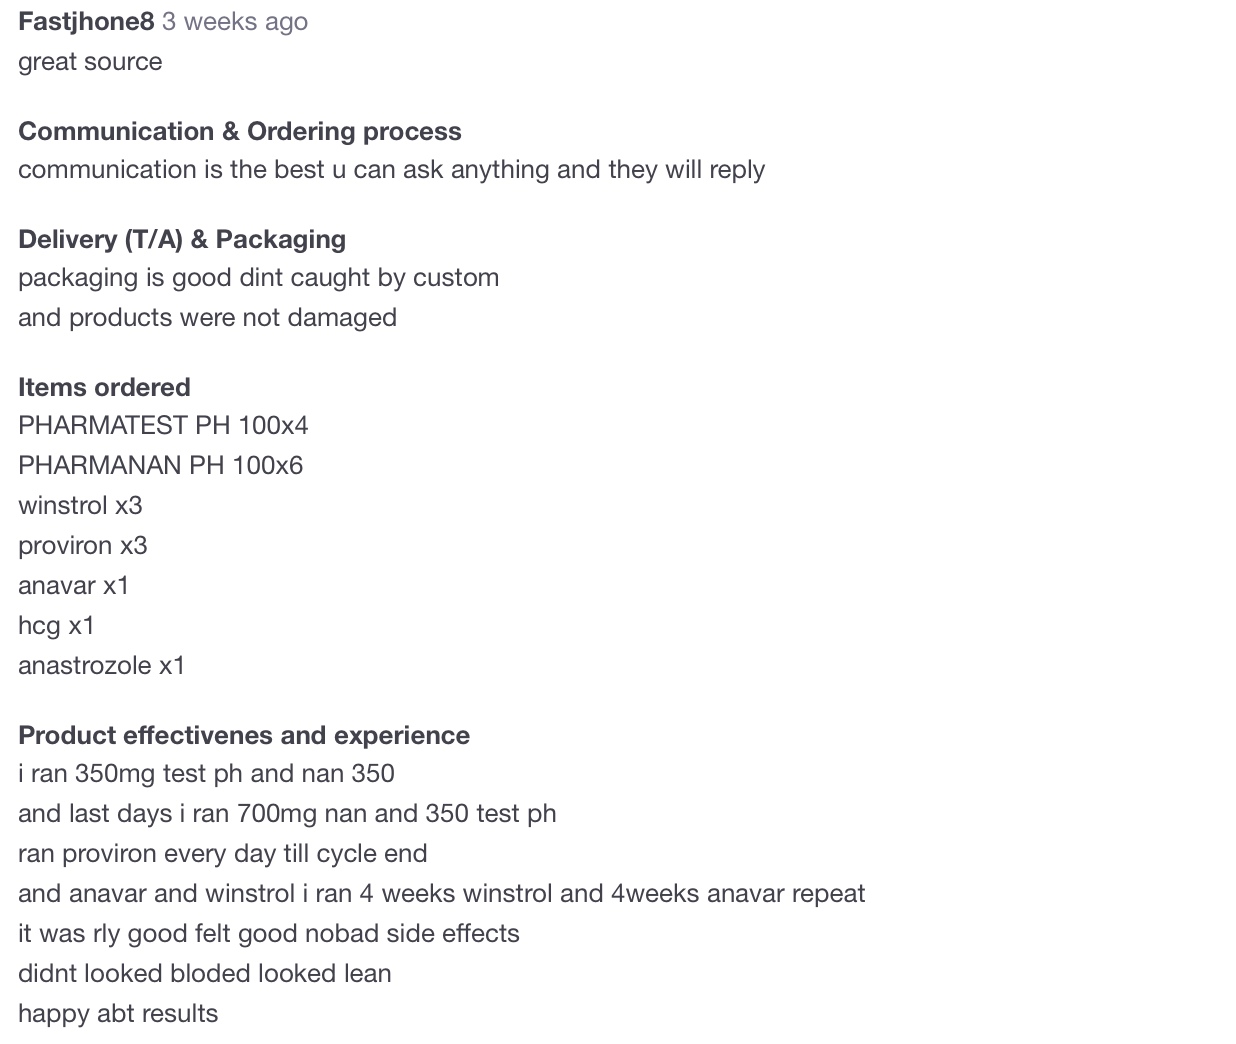This screenshot has height=1044, width=1236.
Task: Click the "anastrozole x1" item line
Action: pos(102,665)
